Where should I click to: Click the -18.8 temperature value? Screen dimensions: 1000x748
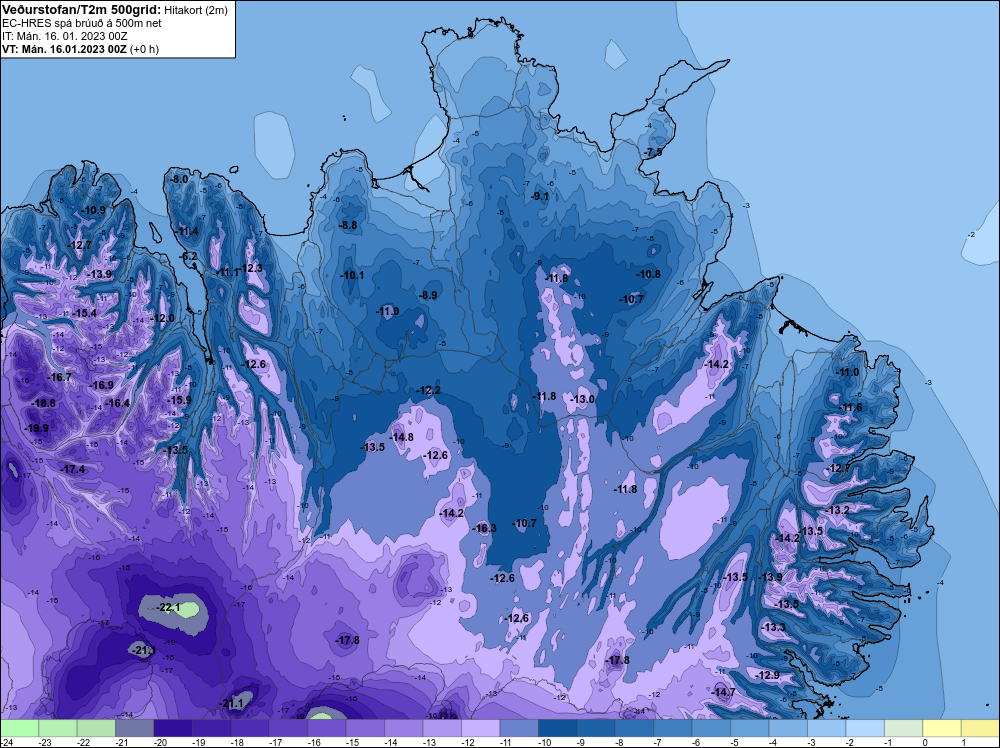pyautogui.click(x=44, y=403)
